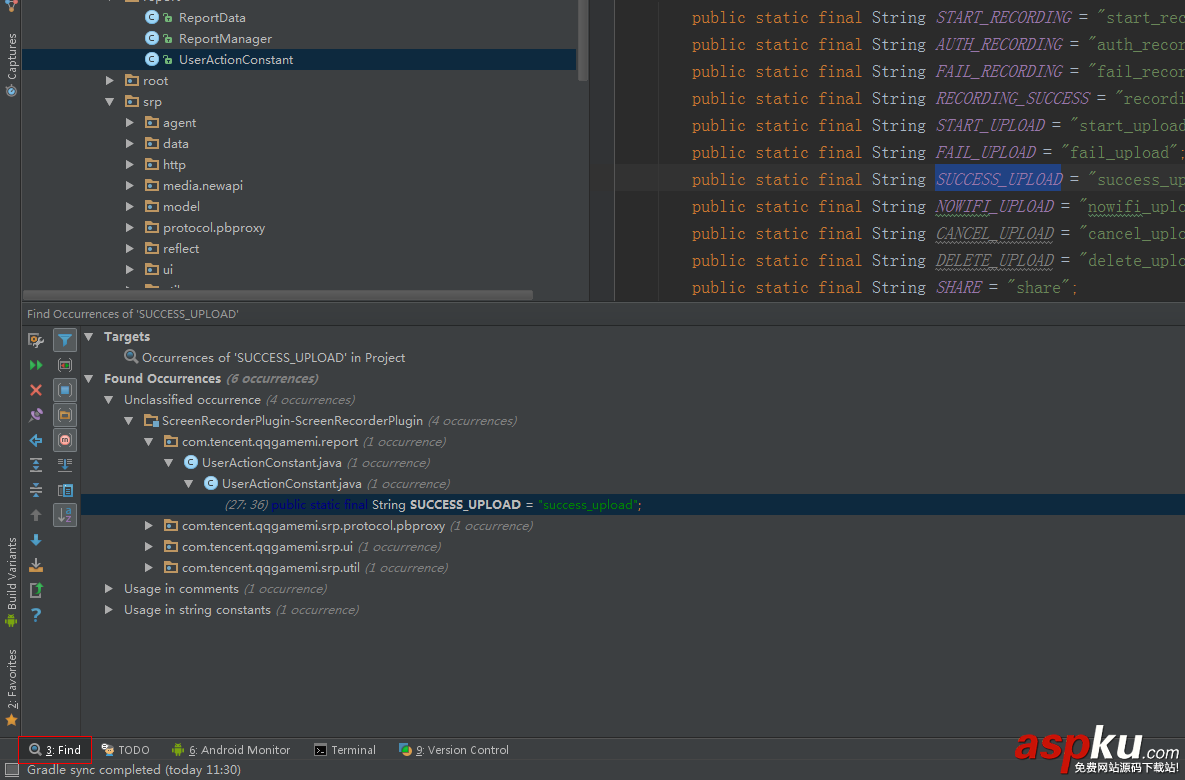The height and width of the screenshot is (780, 1185).
Task: Open the Build Variants side tab
Action: click(x=11, y=582)
